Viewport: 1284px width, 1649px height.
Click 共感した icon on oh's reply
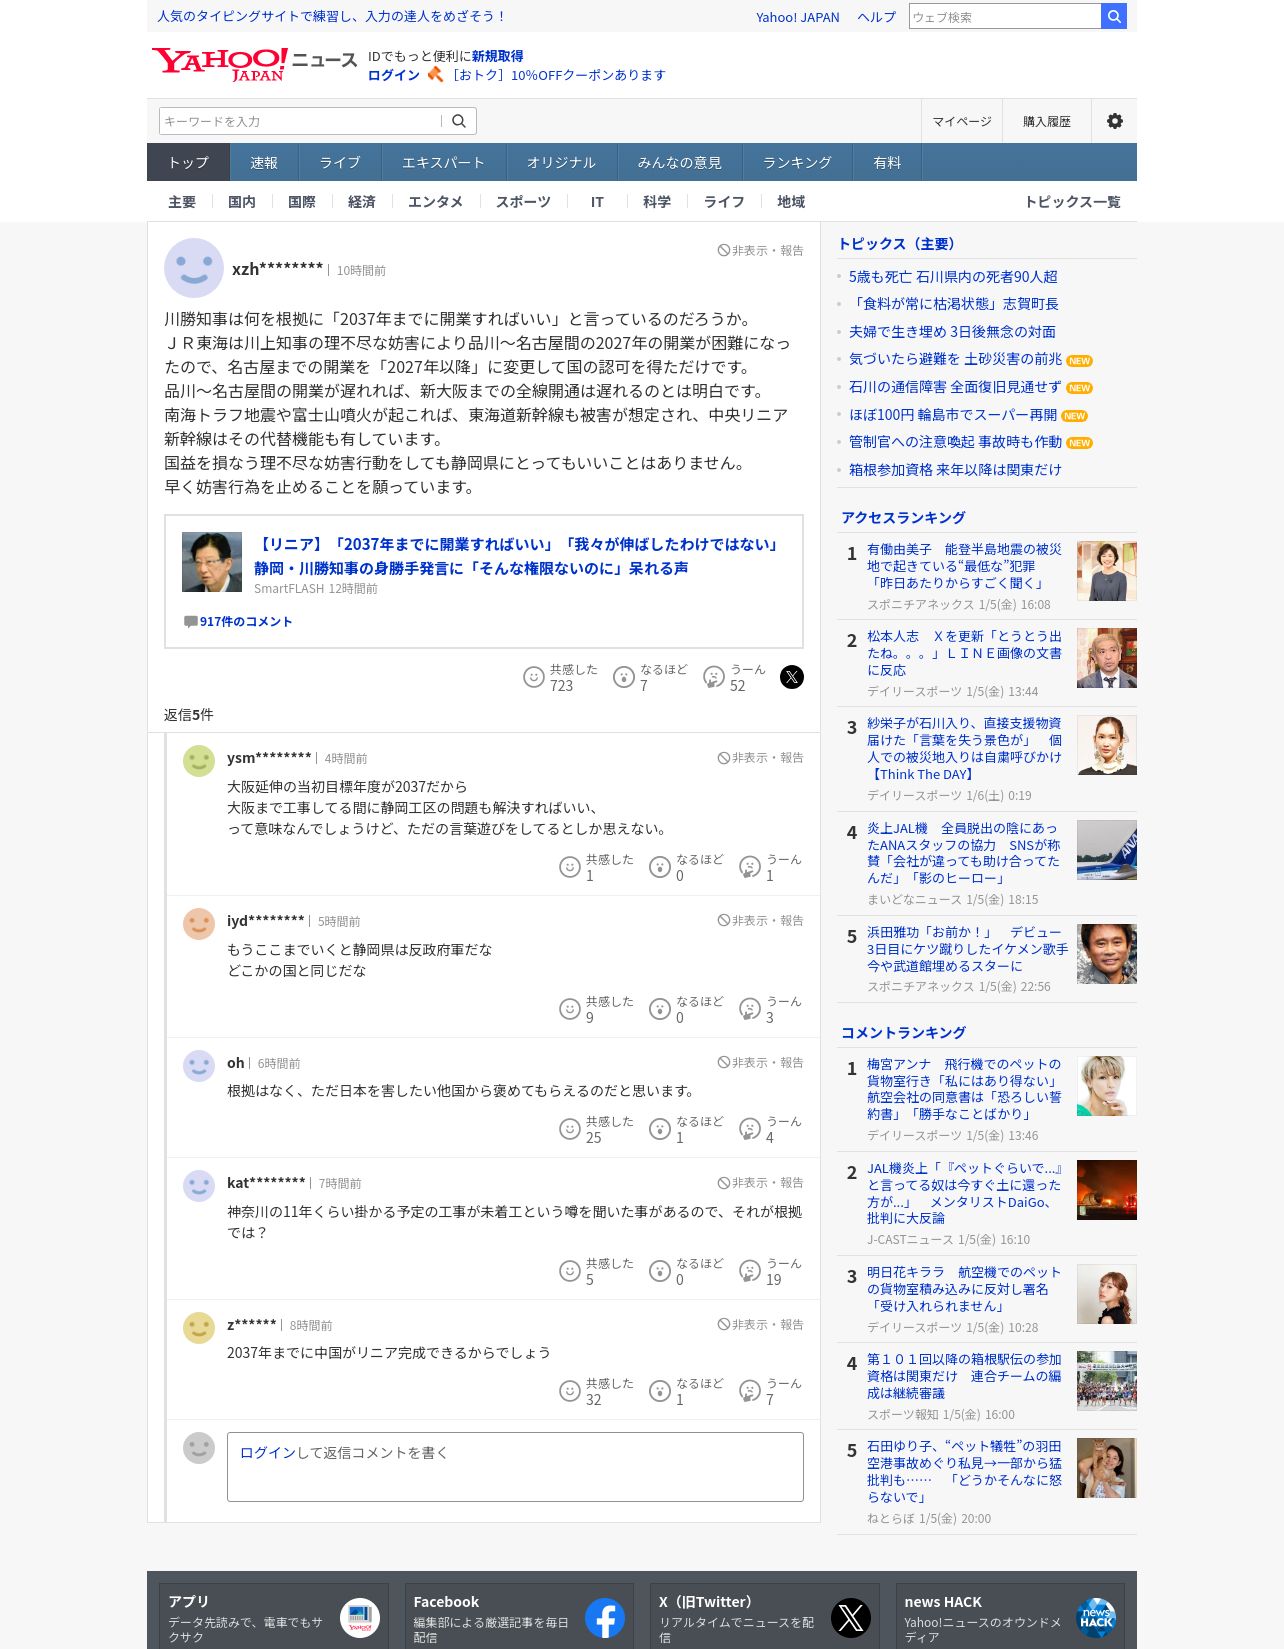[570, 1129]
